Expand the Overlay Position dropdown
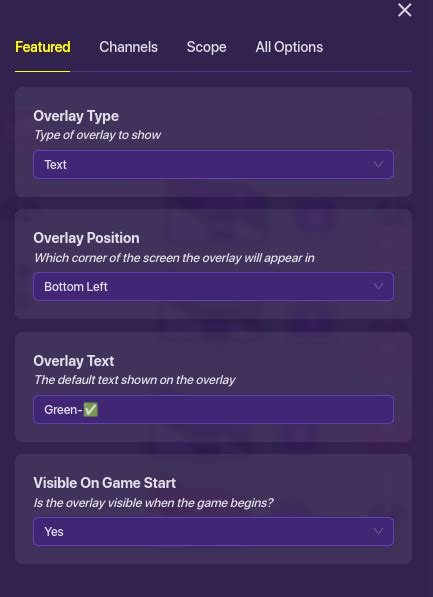 (213, 286)
